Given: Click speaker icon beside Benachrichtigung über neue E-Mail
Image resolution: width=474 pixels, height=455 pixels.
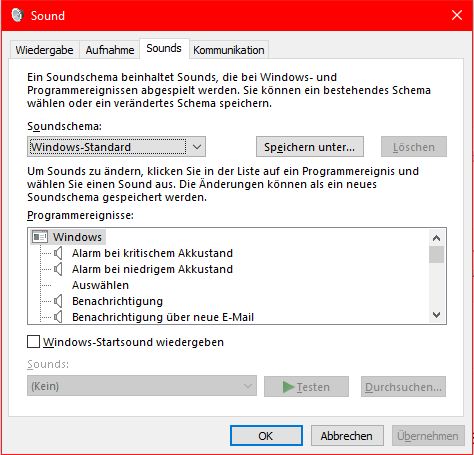Looking at the screenshot, I should [58, 317].
